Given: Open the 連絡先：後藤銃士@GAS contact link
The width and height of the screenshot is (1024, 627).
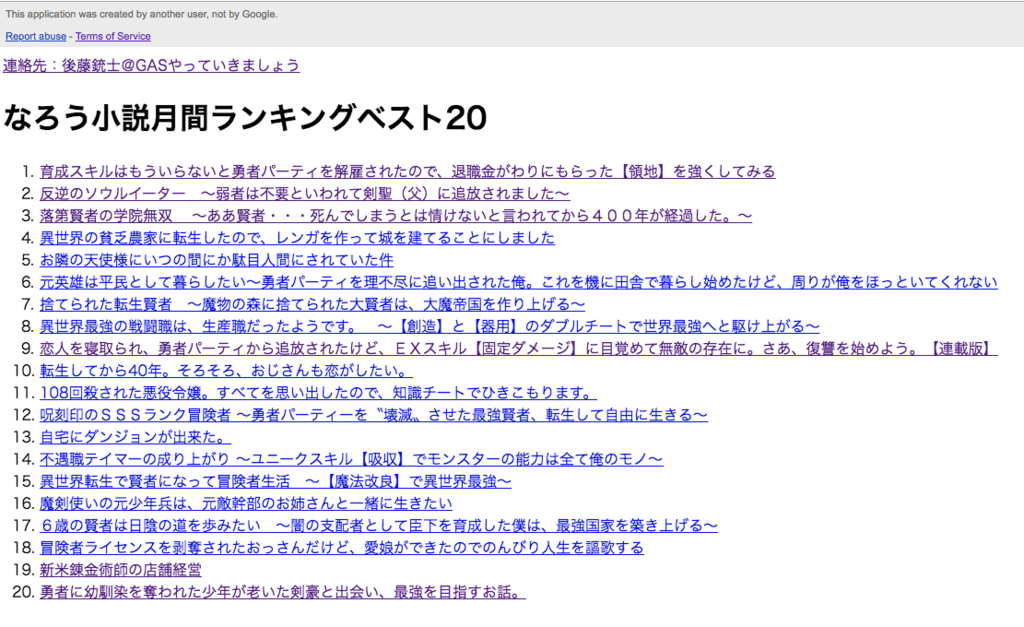Looking at the screenshot, I should coord(152,65).
